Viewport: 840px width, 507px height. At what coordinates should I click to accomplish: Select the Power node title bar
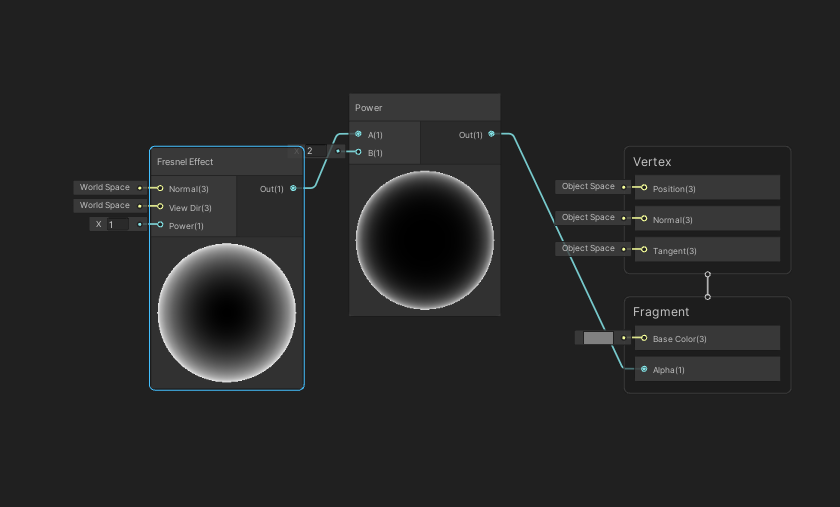pos(425,108)
